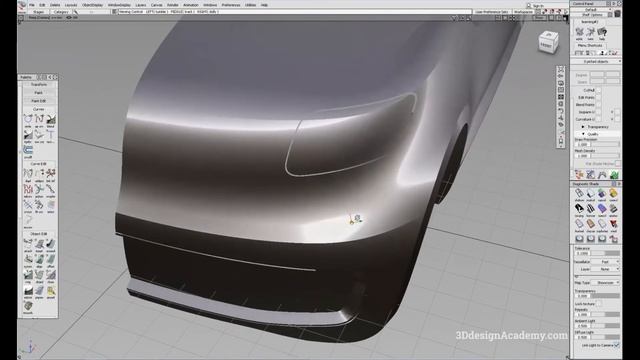This screenshot has height=360, width=640.
Task: Toggle the Isoparm U checkbox
Action: pyautogui.click(x=598, y=112)
